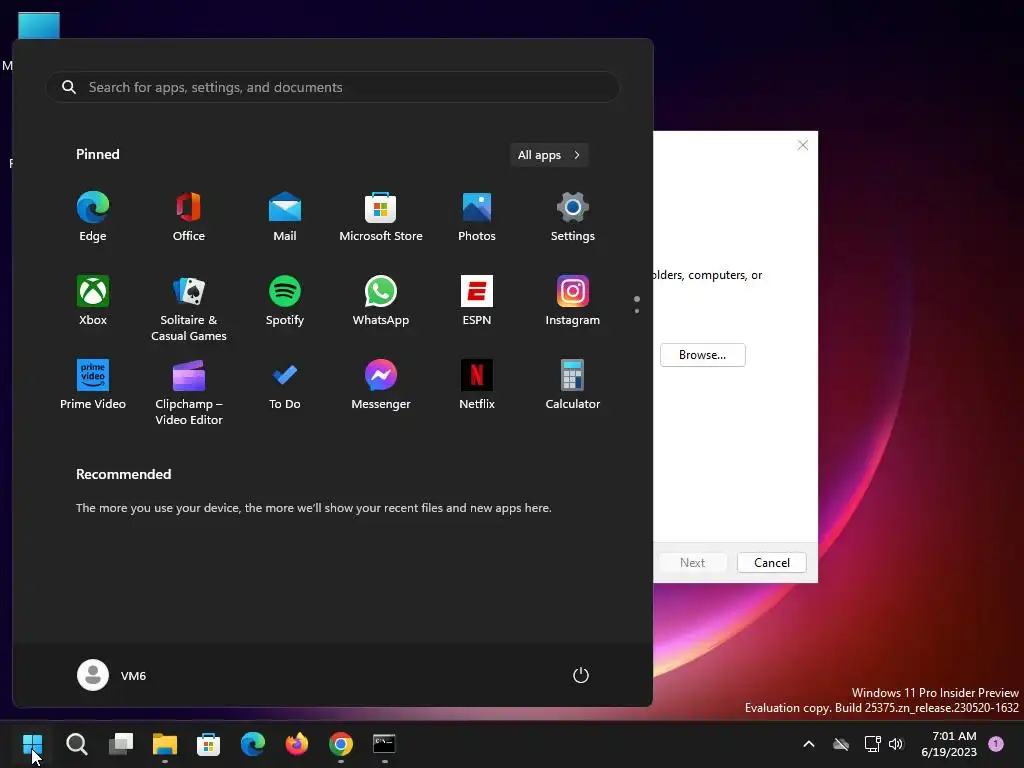Open Clipchamp Video Editor
This screenshot has width=1024, height=768.
click(189, 392)
